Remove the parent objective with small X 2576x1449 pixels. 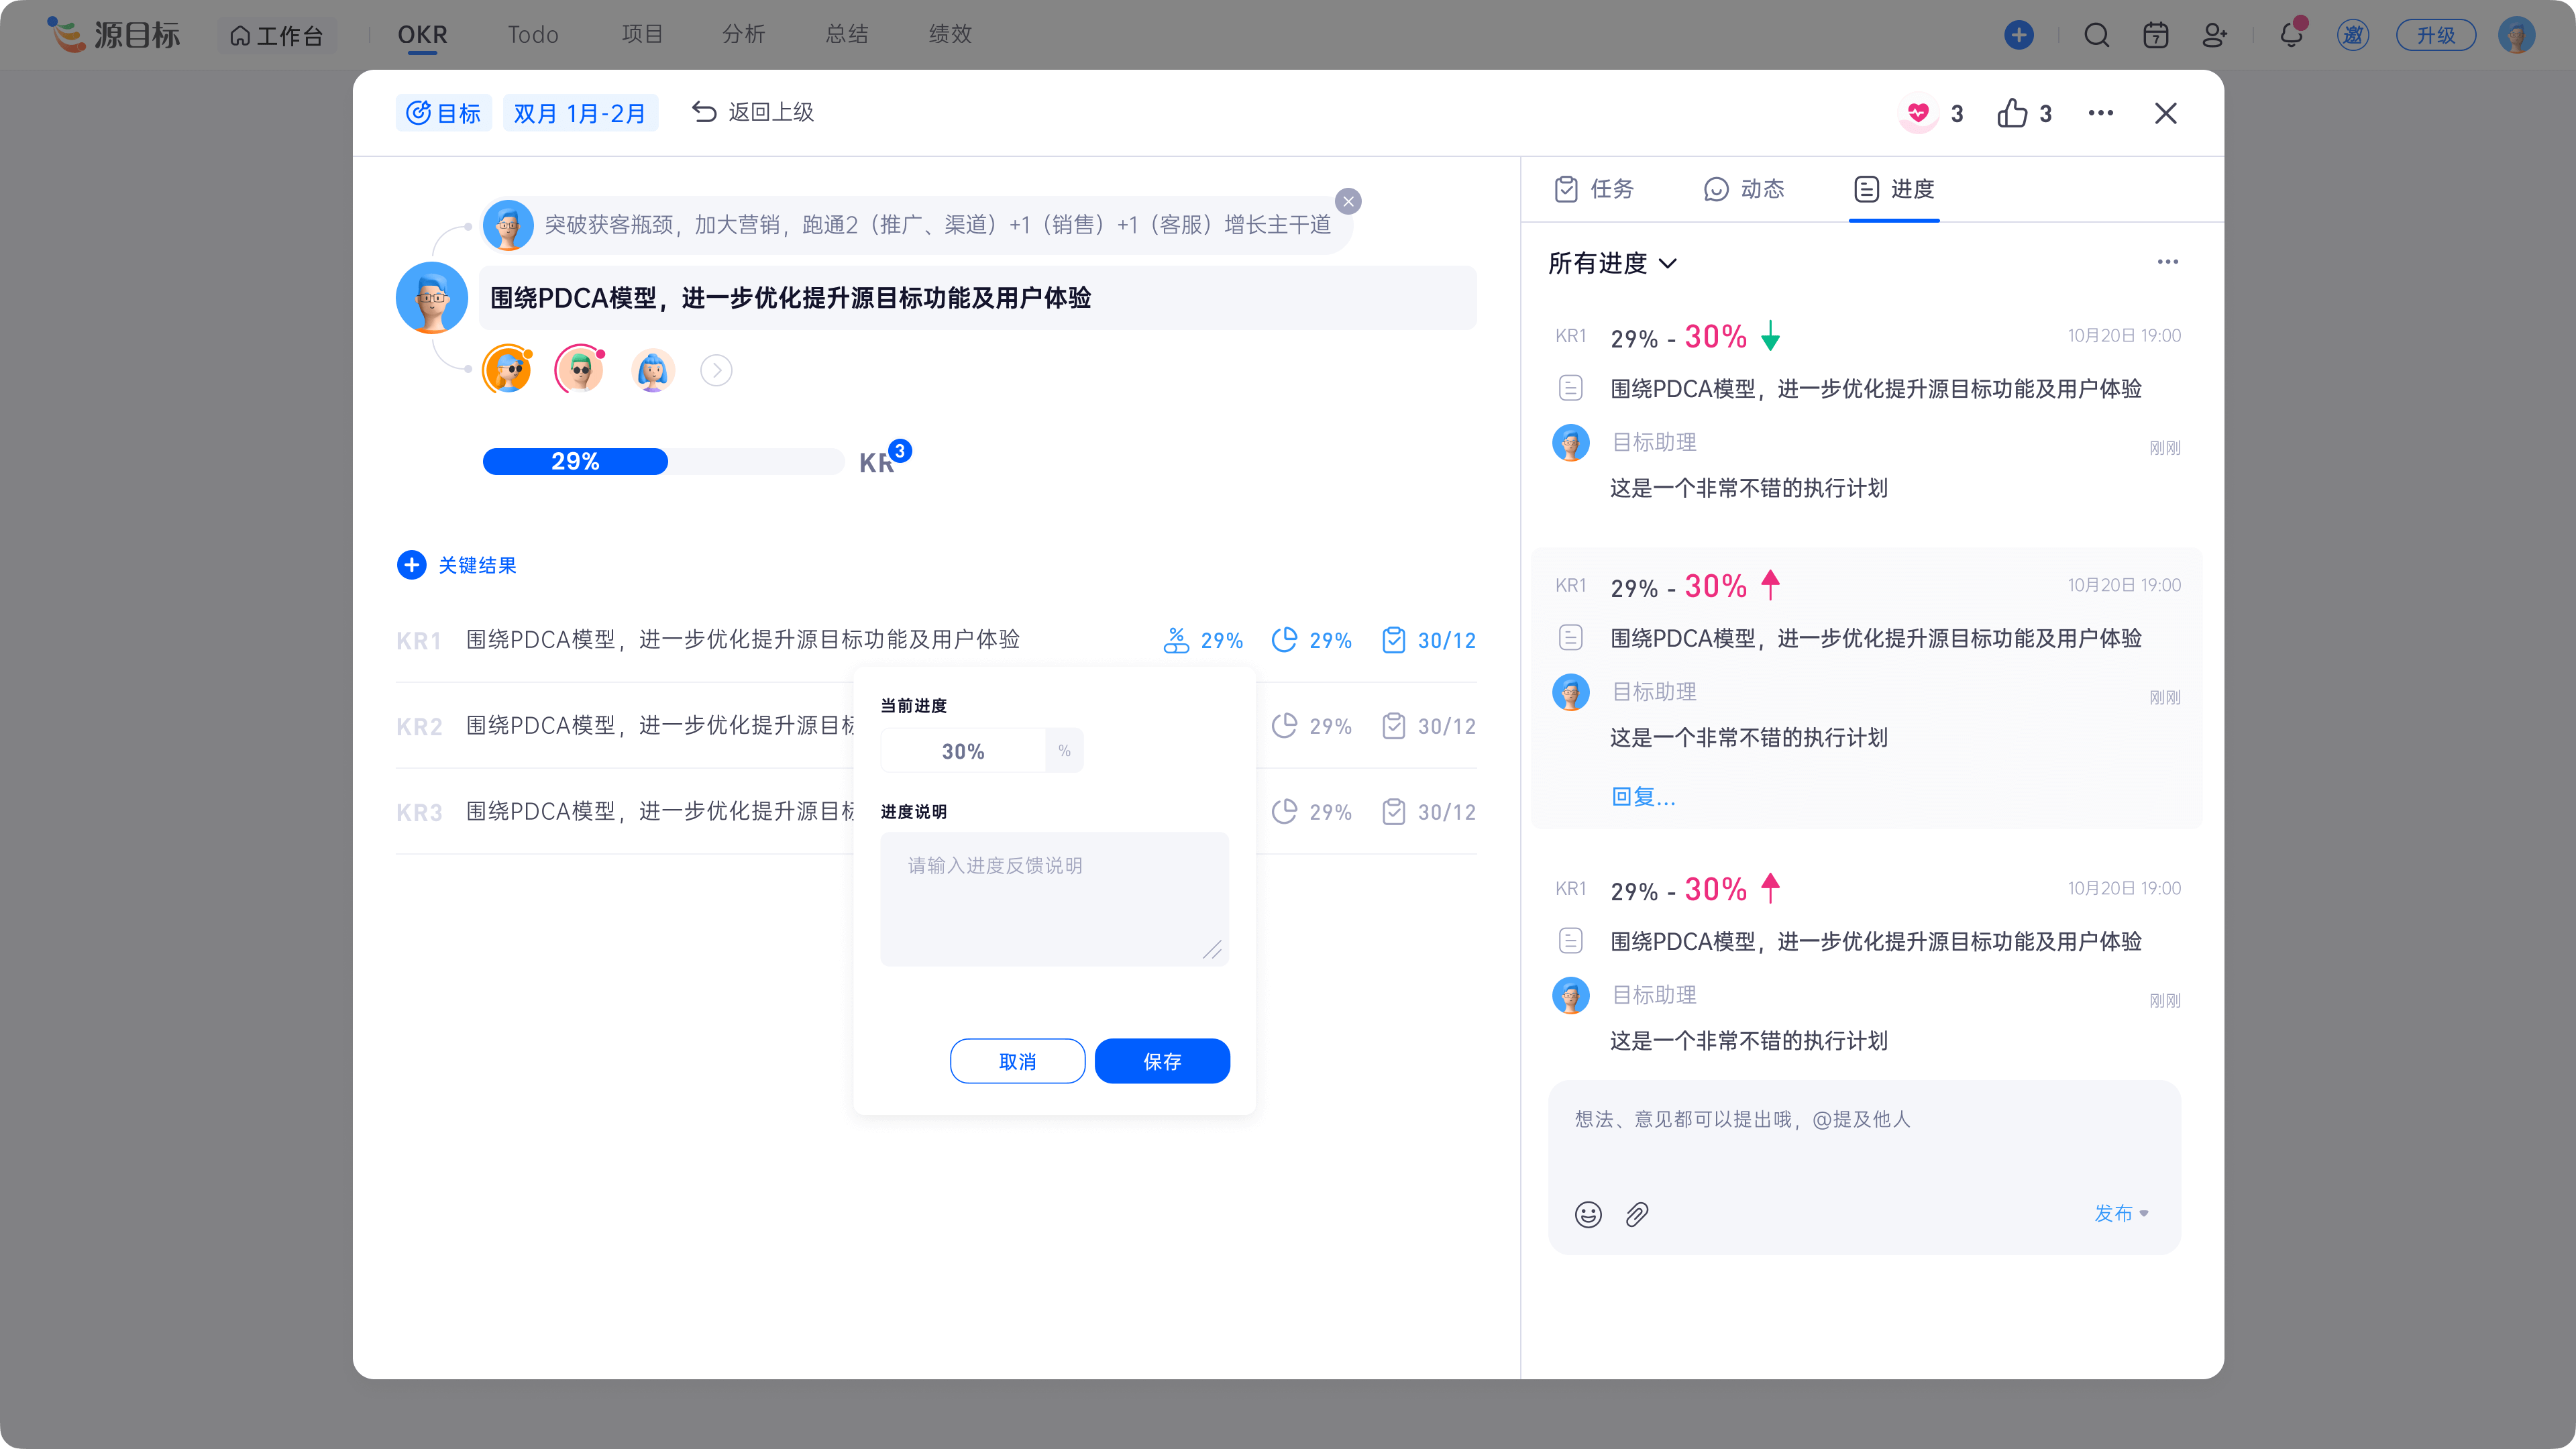click(x=1348, y=201)
